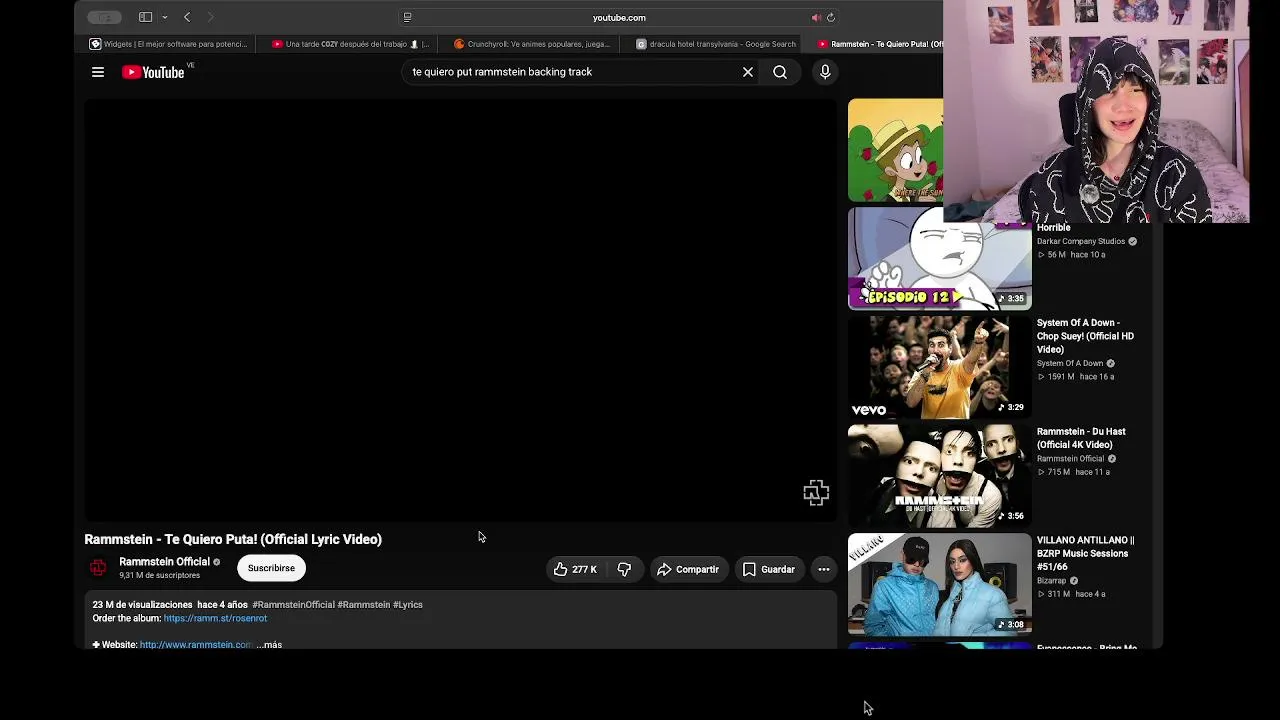Screen dimensions: 1280x720
Task: Toggle the Safari sidebar button
Action: point(145,17)
